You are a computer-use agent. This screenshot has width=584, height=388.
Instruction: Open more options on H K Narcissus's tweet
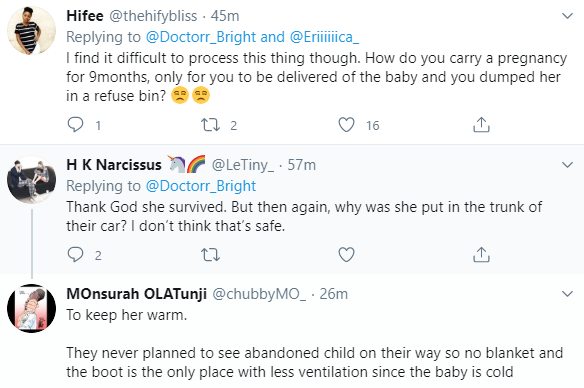[567, 165]
